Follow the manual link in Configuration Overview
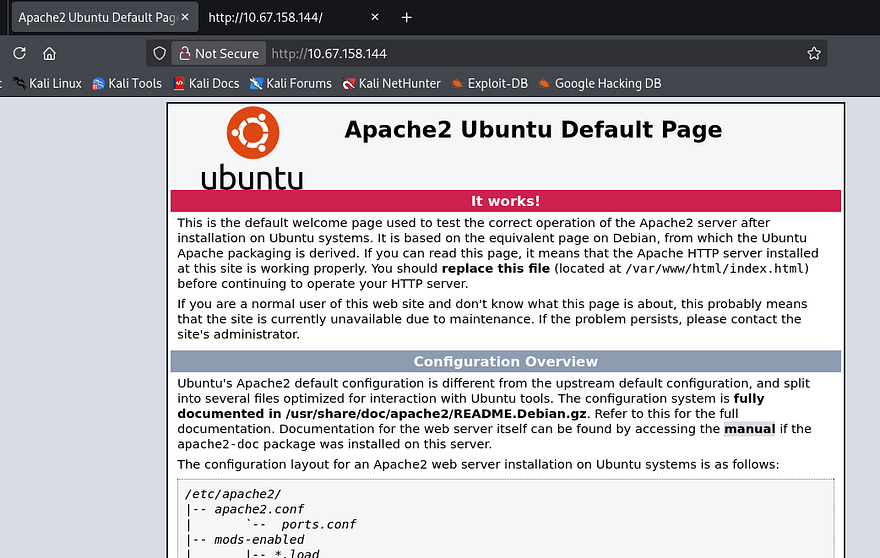 [x=749, y=429]
